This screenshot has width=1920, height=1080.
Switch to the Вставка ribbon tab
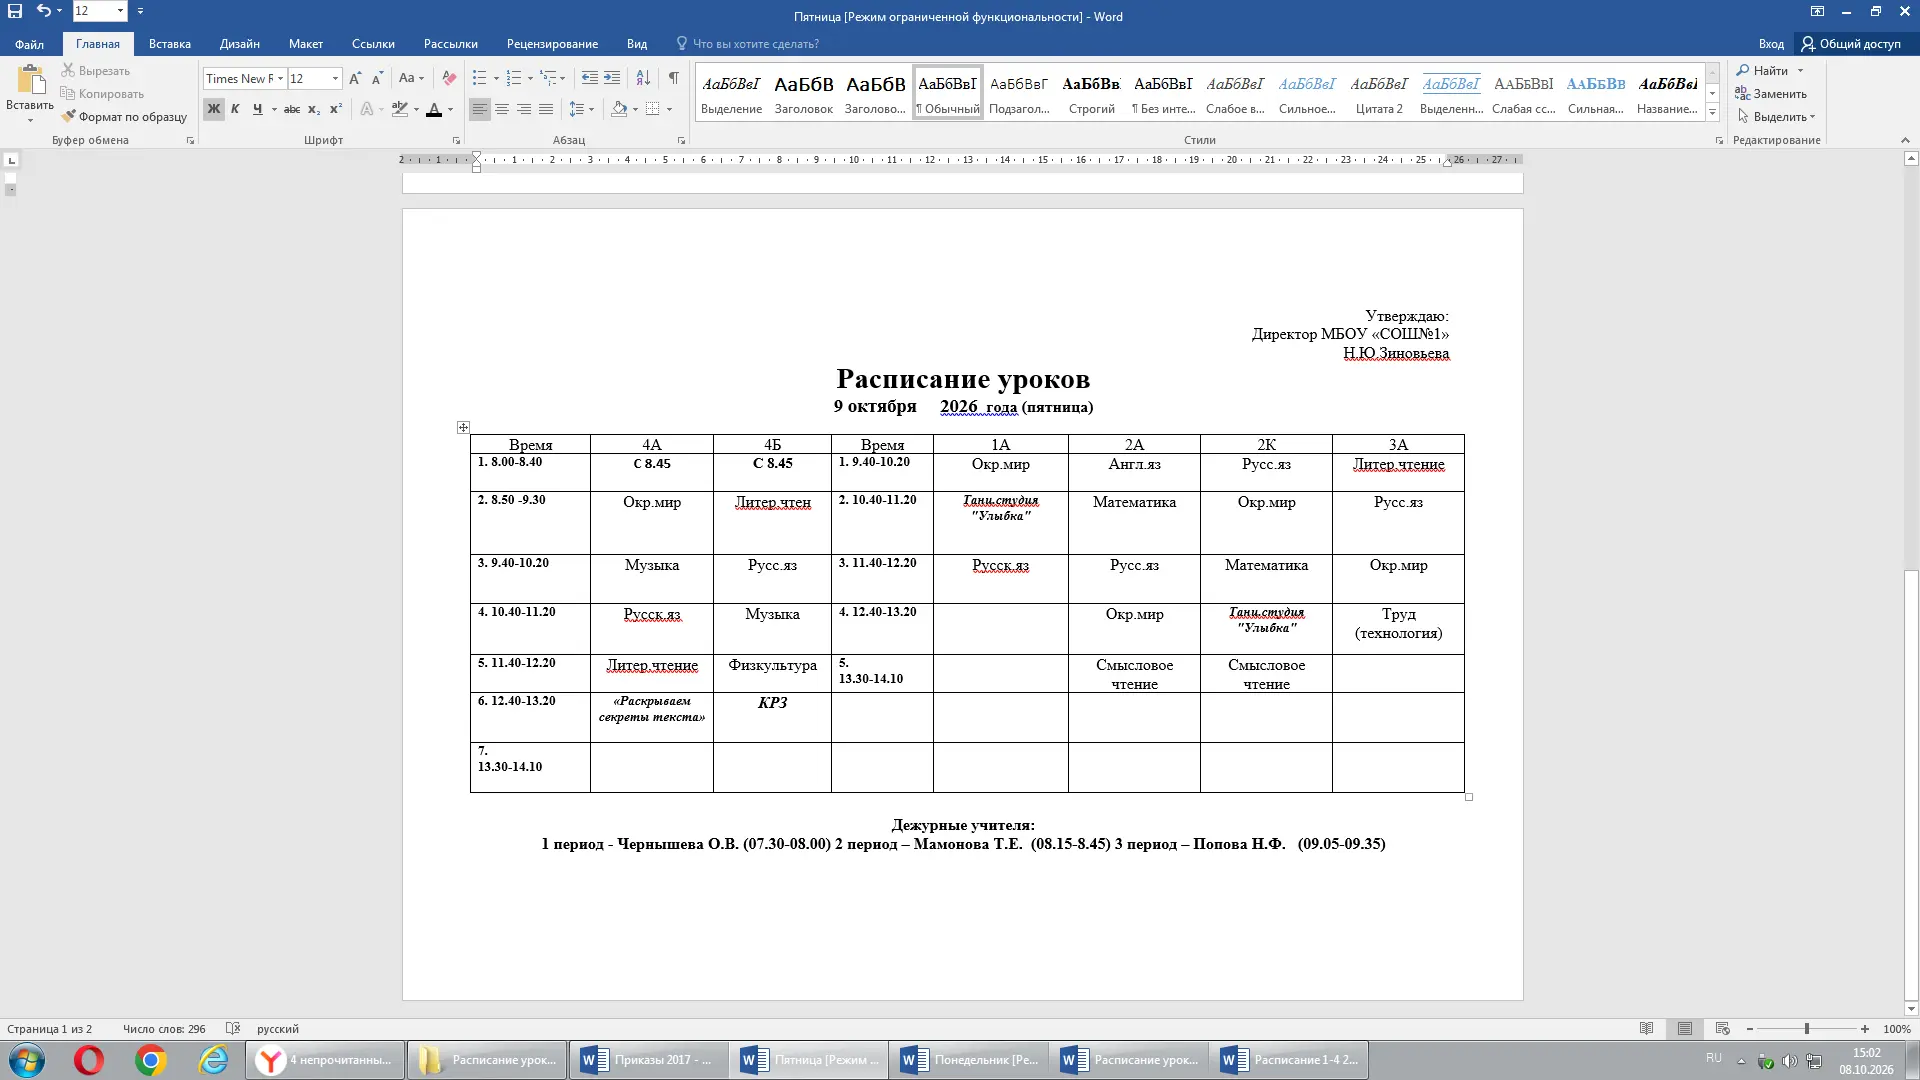click(170, 44)
